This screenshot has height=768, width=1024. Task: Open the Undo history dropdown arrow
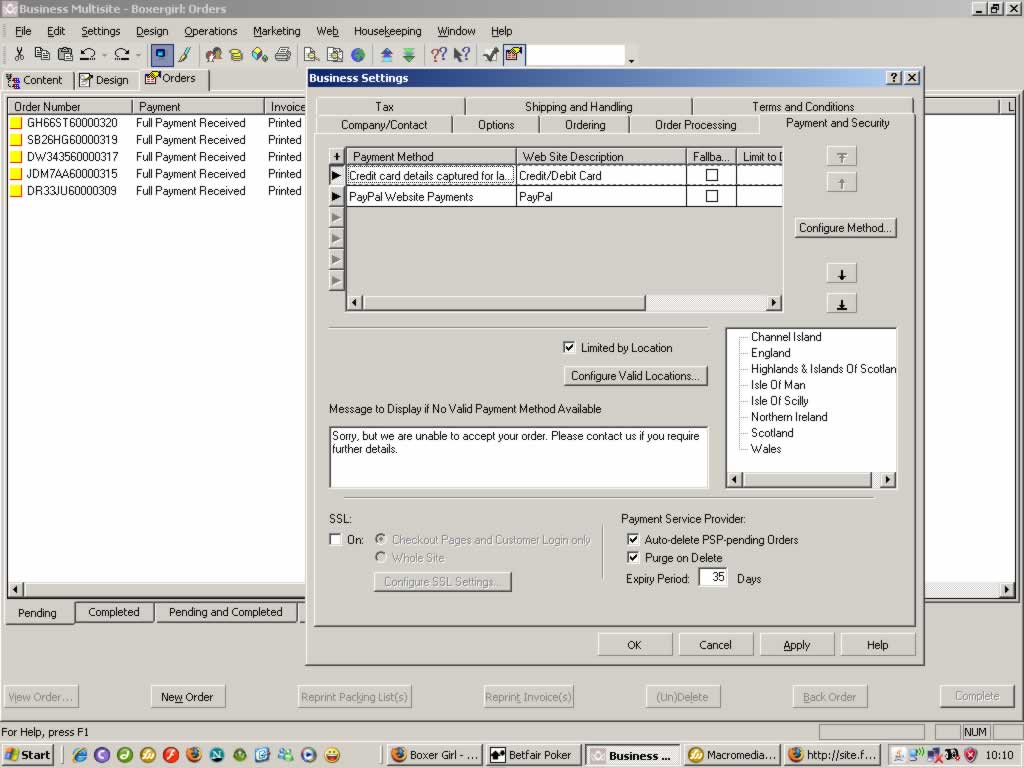click(103, 56)
